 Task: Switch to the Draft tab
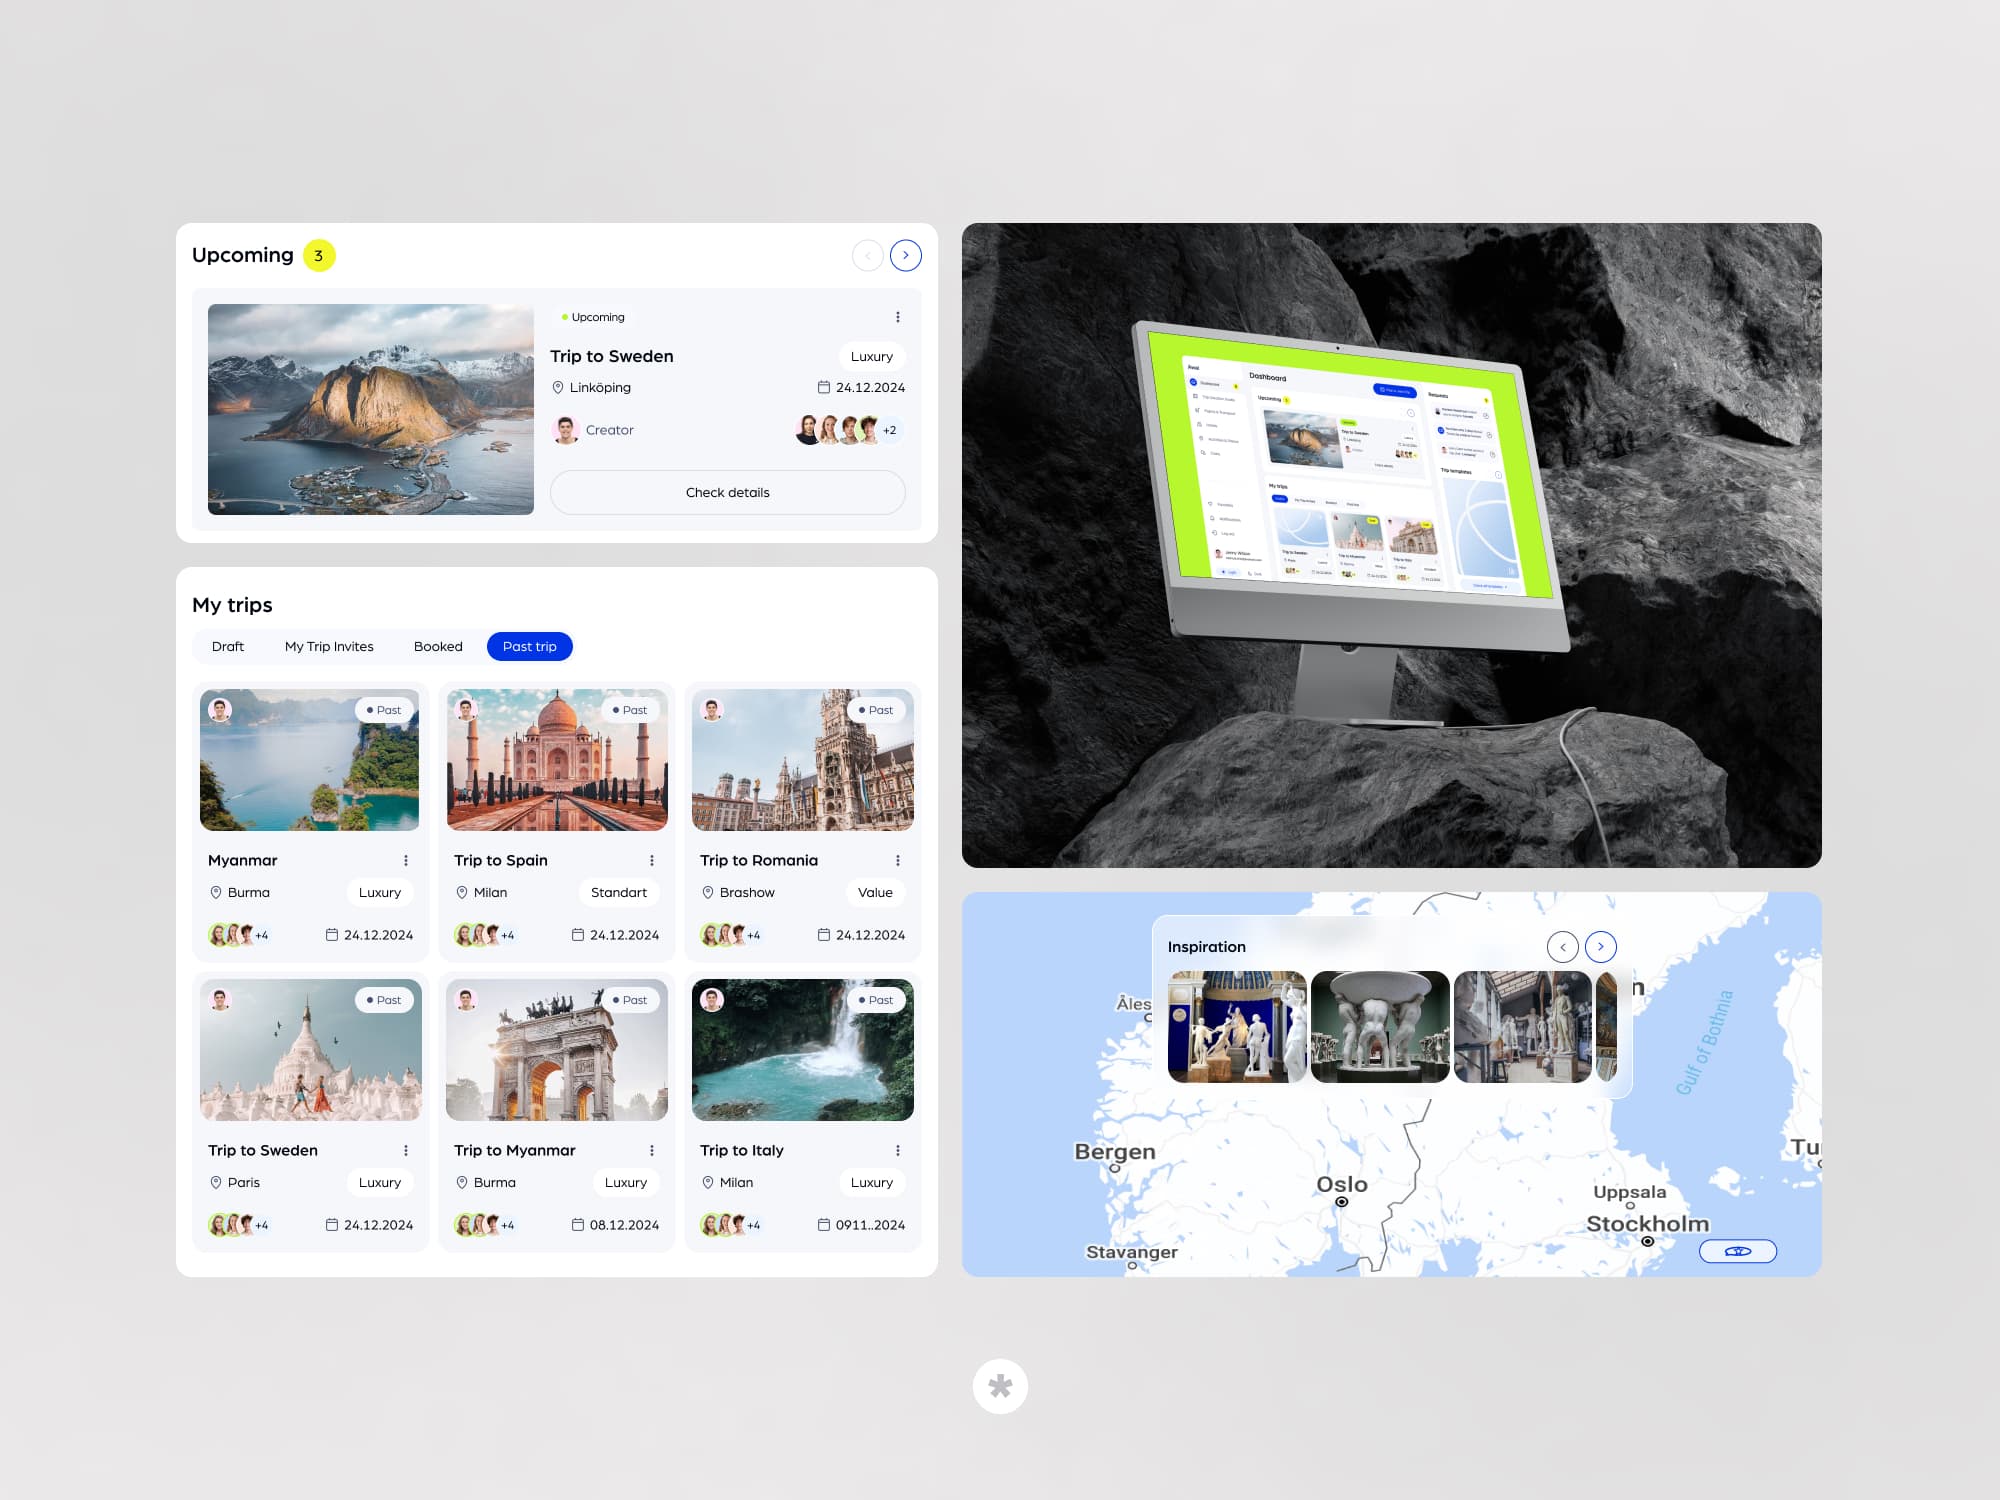tap(227, 646)
